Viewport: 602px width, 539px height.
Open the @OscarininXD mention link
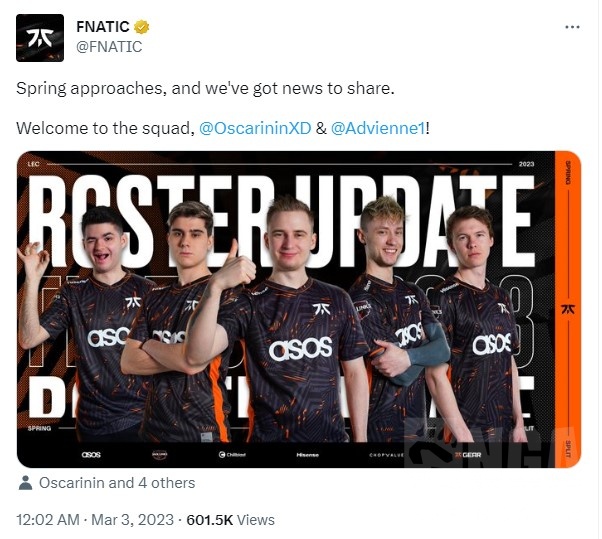point(255,128)
